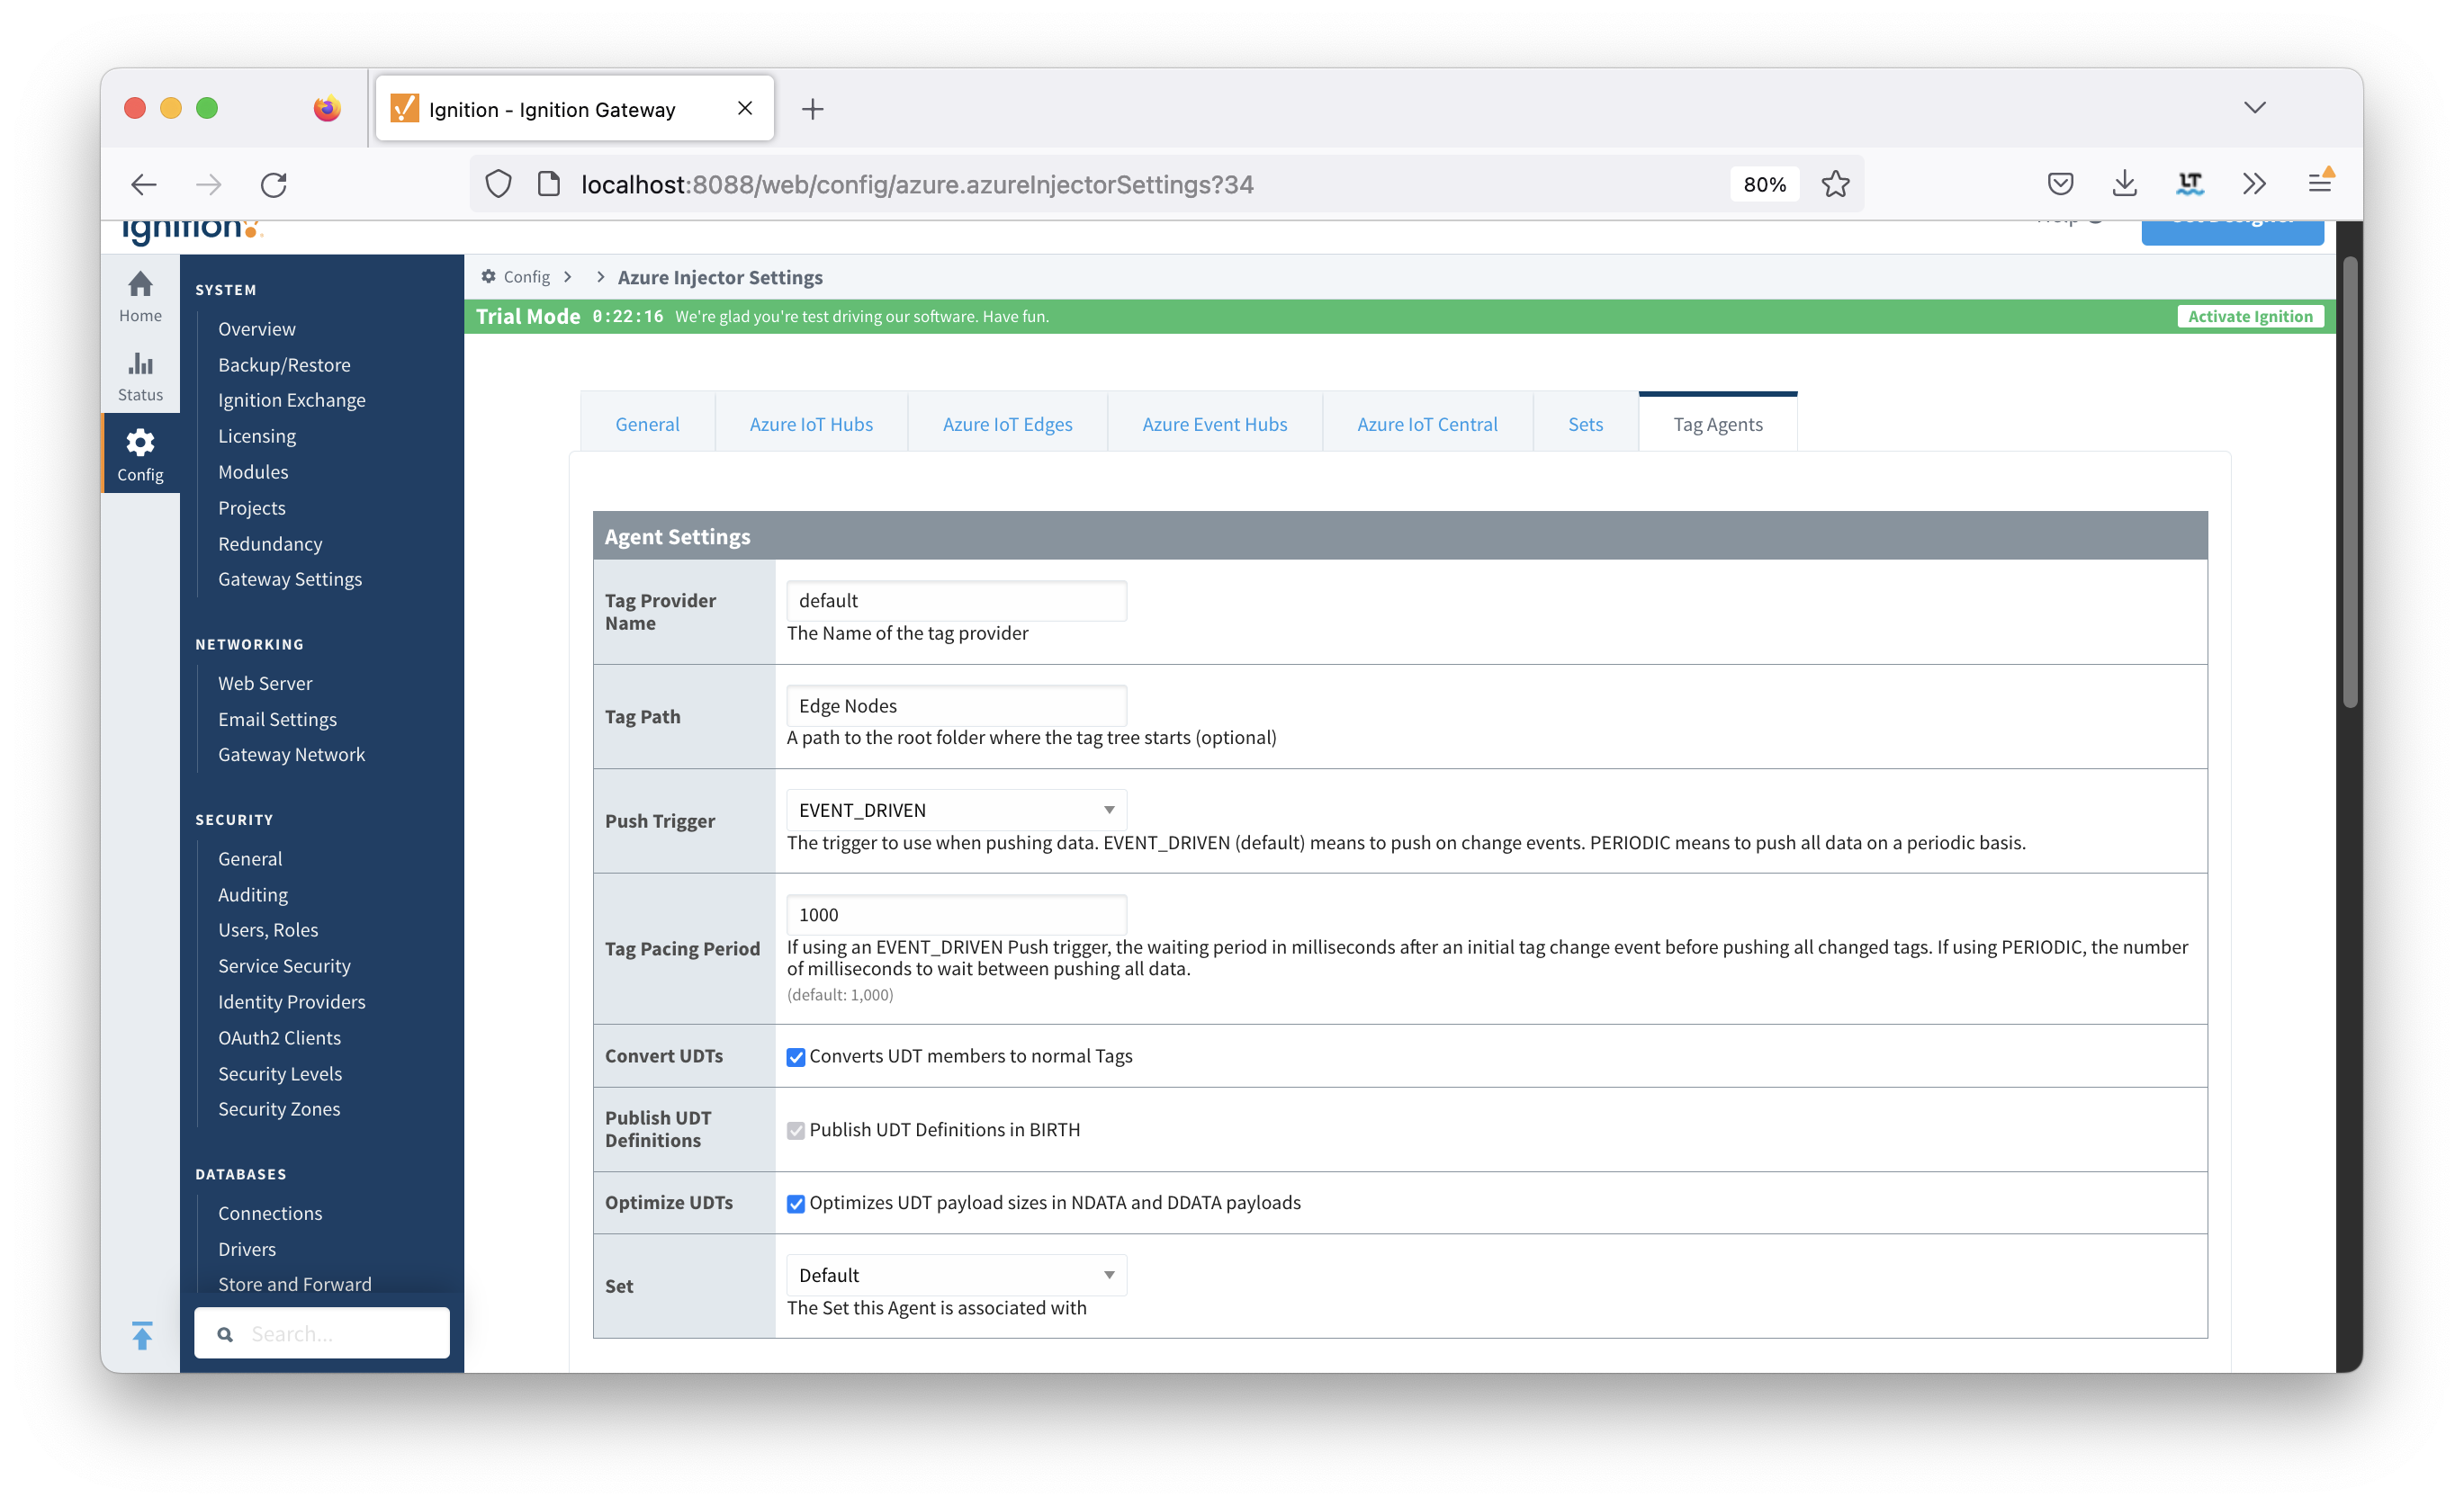Image resolution: width=2464 pixels, height=1506 pixels.
Task: Click the Home icon in sidebar
Action: pyautogui.click(x=140, y=286)
